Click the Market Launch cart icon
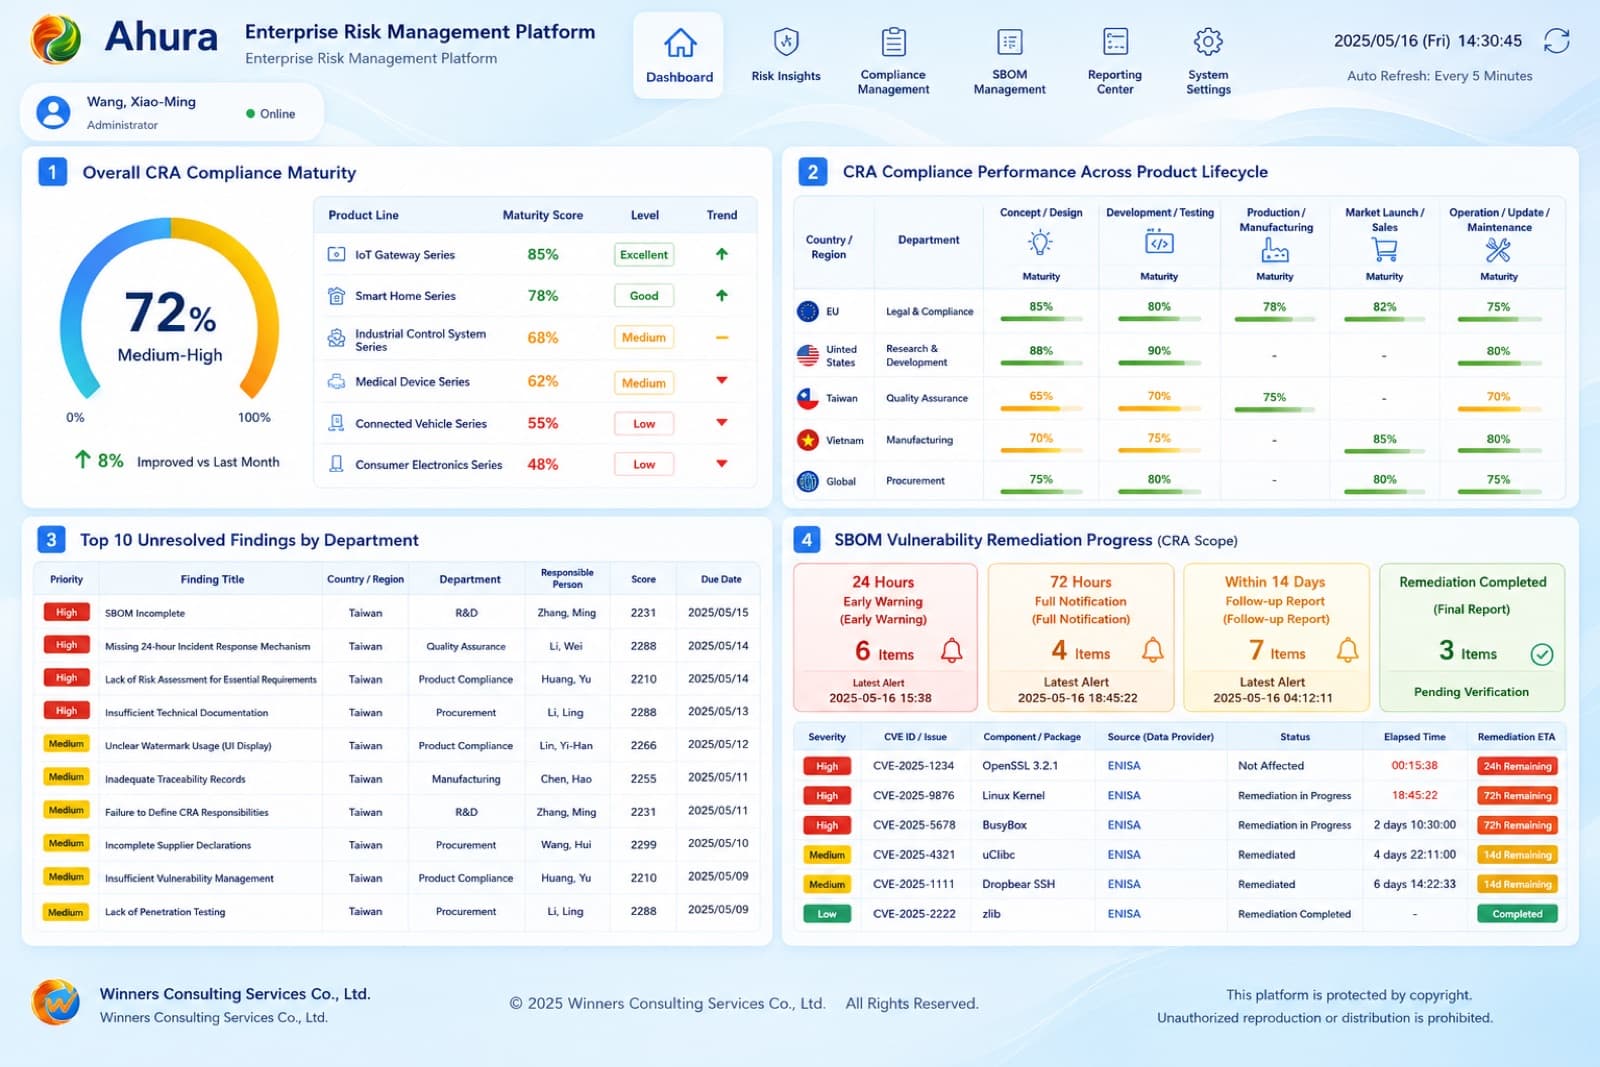Image resolution: width=1600 pixels, height=1067 pixels. click(x=1384, y=250)
